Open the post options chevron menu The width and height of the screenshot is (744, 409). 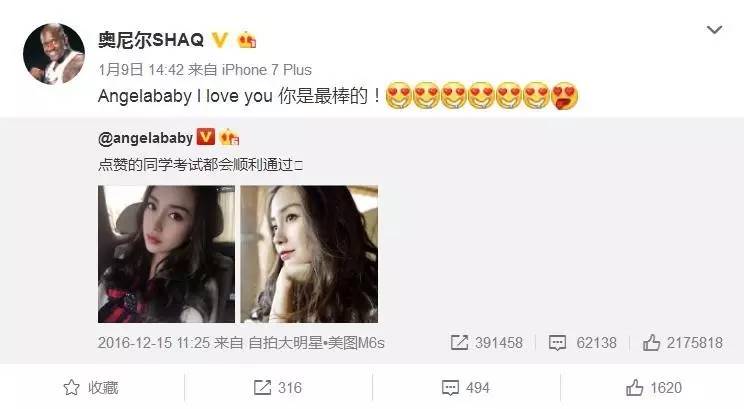(x=714, y=30)
